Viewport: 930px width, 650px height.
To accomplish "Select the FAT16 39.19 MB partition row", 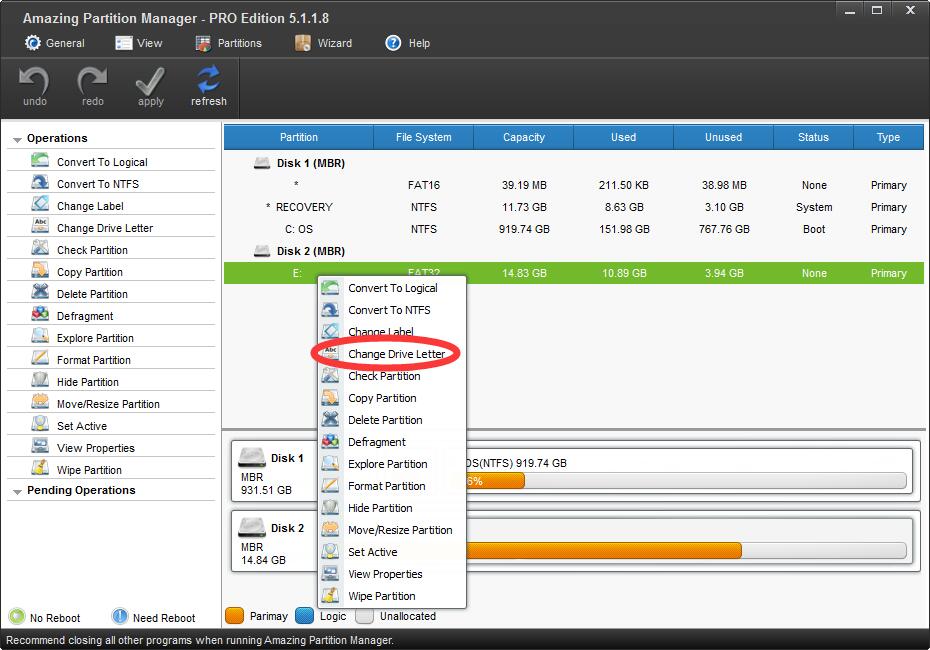I will [x=574, y=185].
